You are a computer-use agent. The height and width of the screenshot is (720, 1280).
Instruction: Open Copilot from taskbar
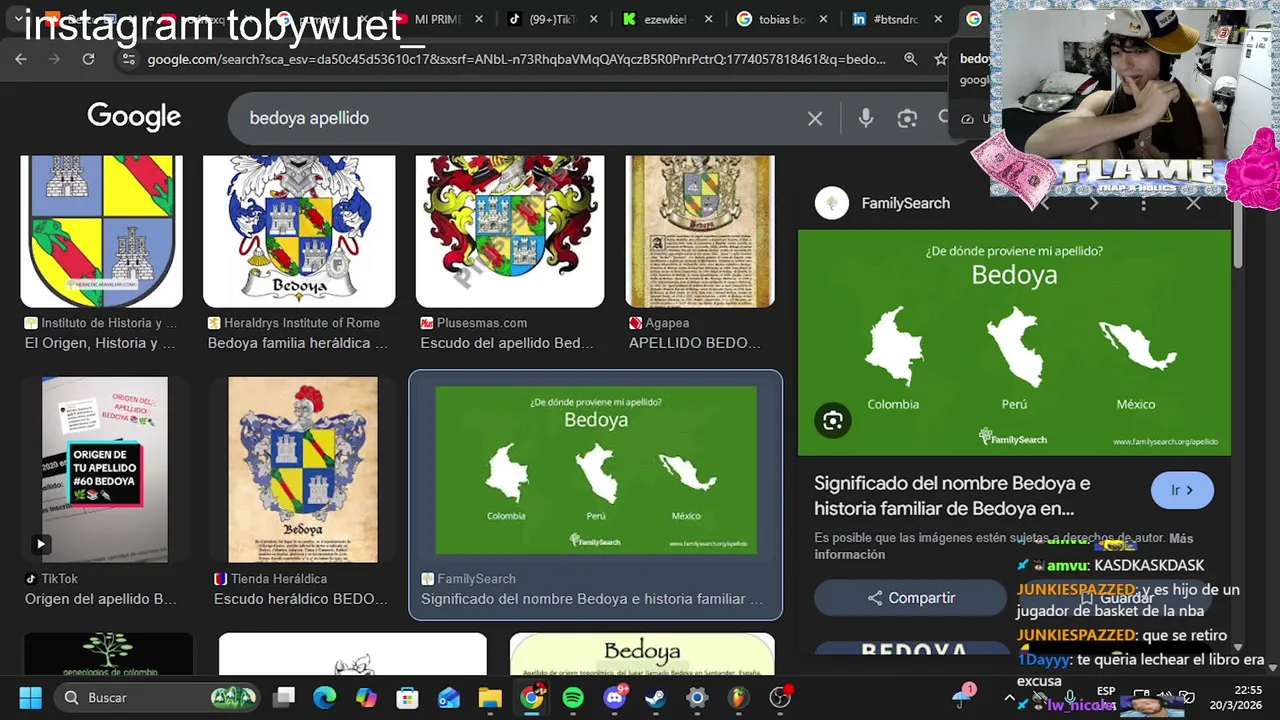tap(366, 697)
